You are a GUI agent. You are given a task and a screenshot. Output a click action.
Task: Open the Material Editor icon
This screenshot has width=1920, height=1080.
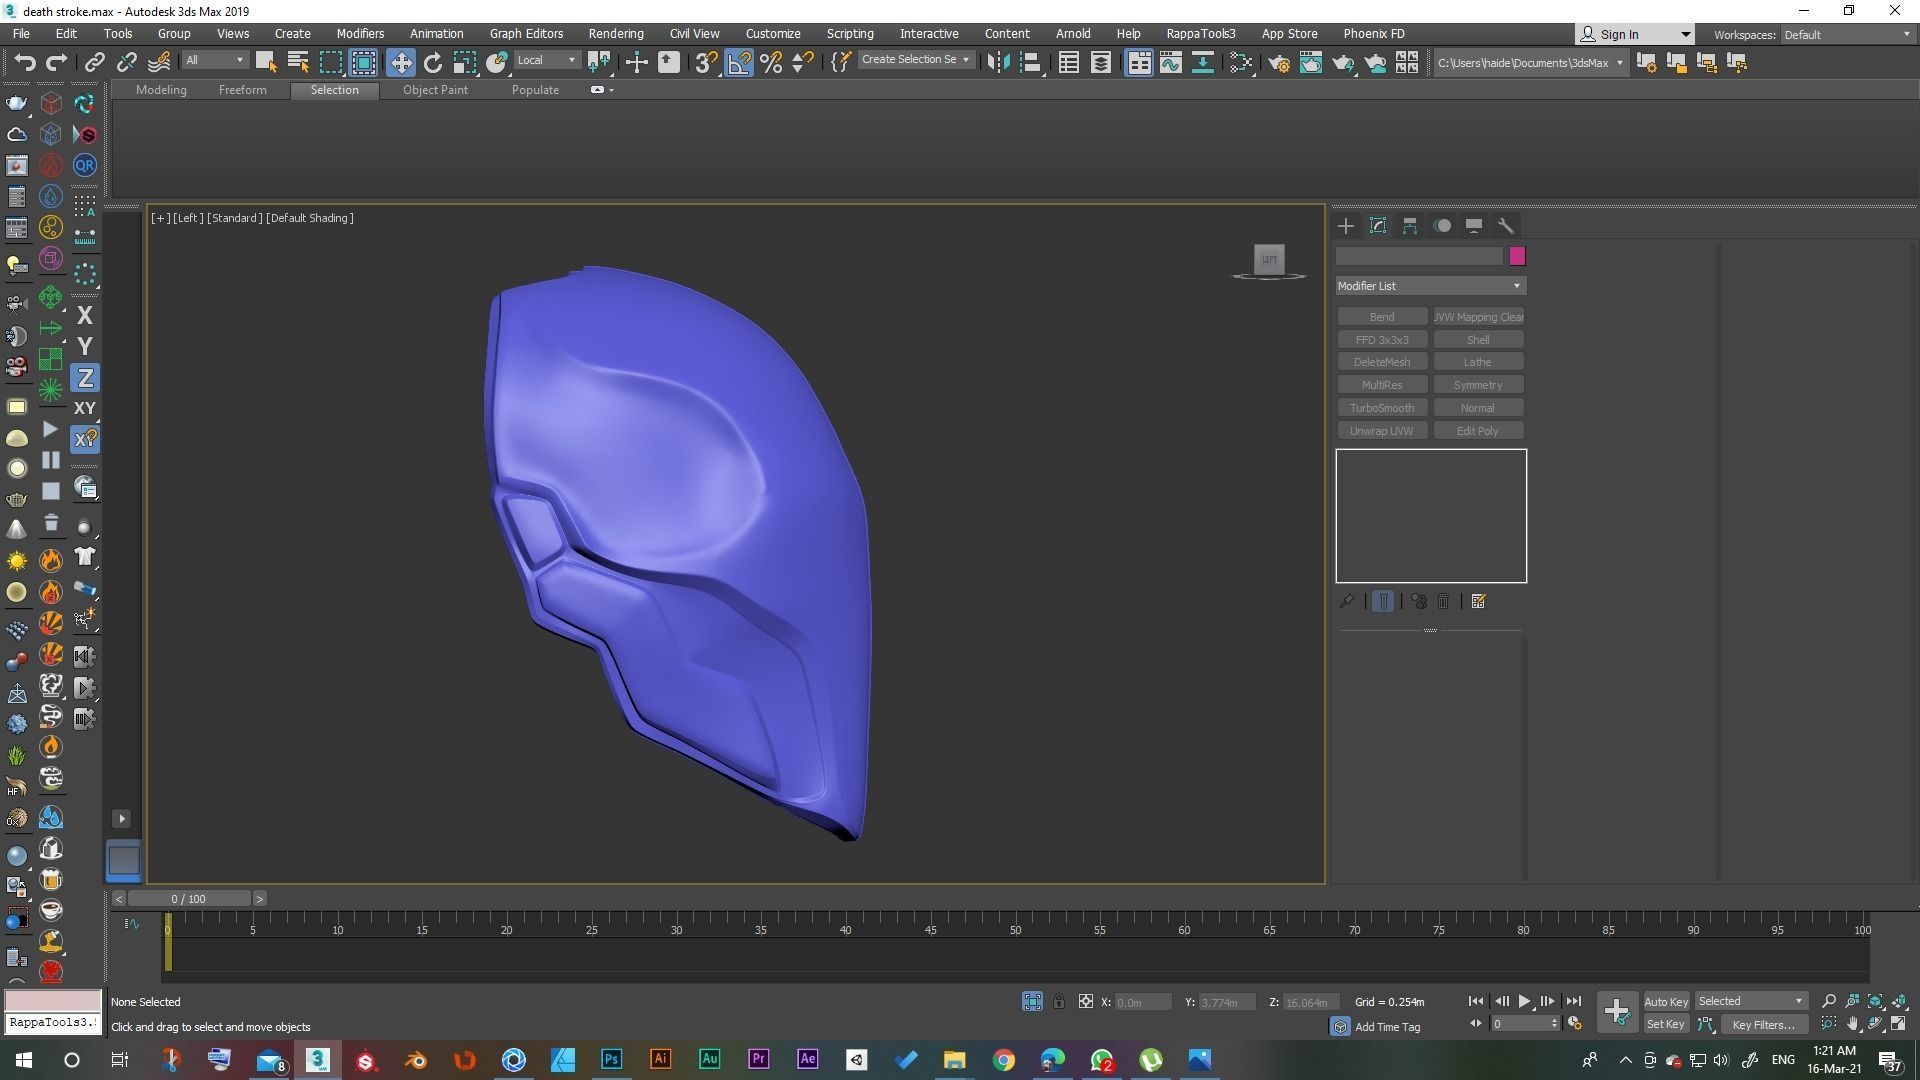click(x=1241, y=63)
